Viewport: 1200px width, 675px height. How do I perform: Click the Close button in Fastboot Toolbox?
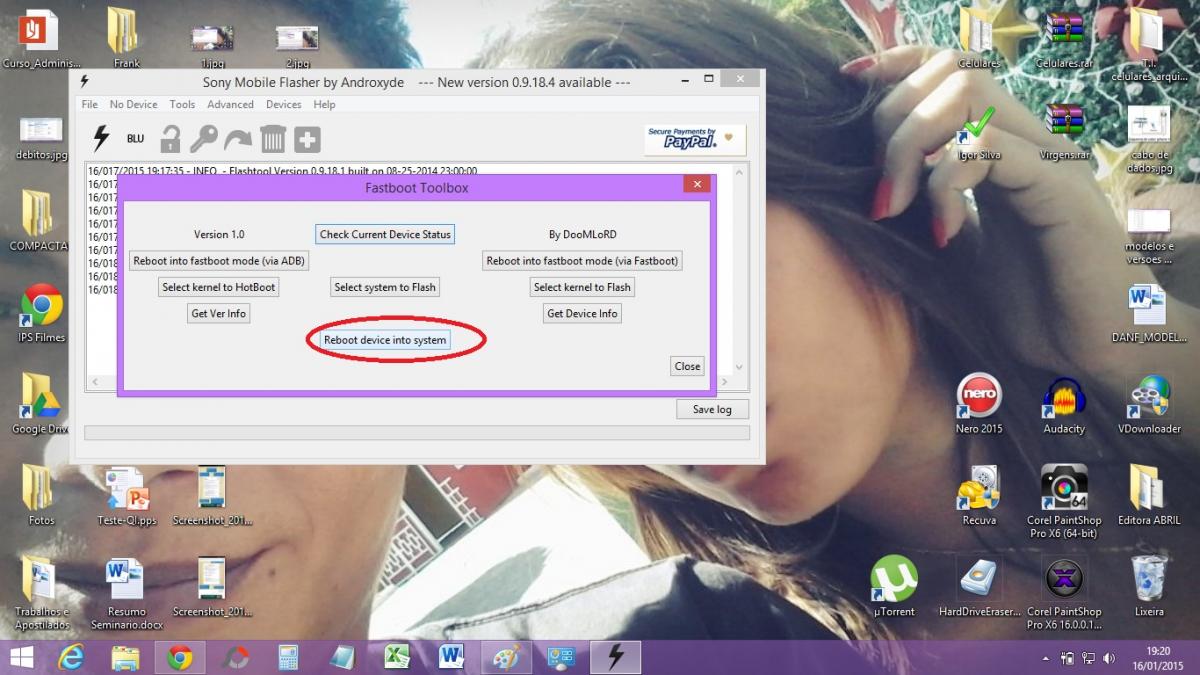click(687, 366)
